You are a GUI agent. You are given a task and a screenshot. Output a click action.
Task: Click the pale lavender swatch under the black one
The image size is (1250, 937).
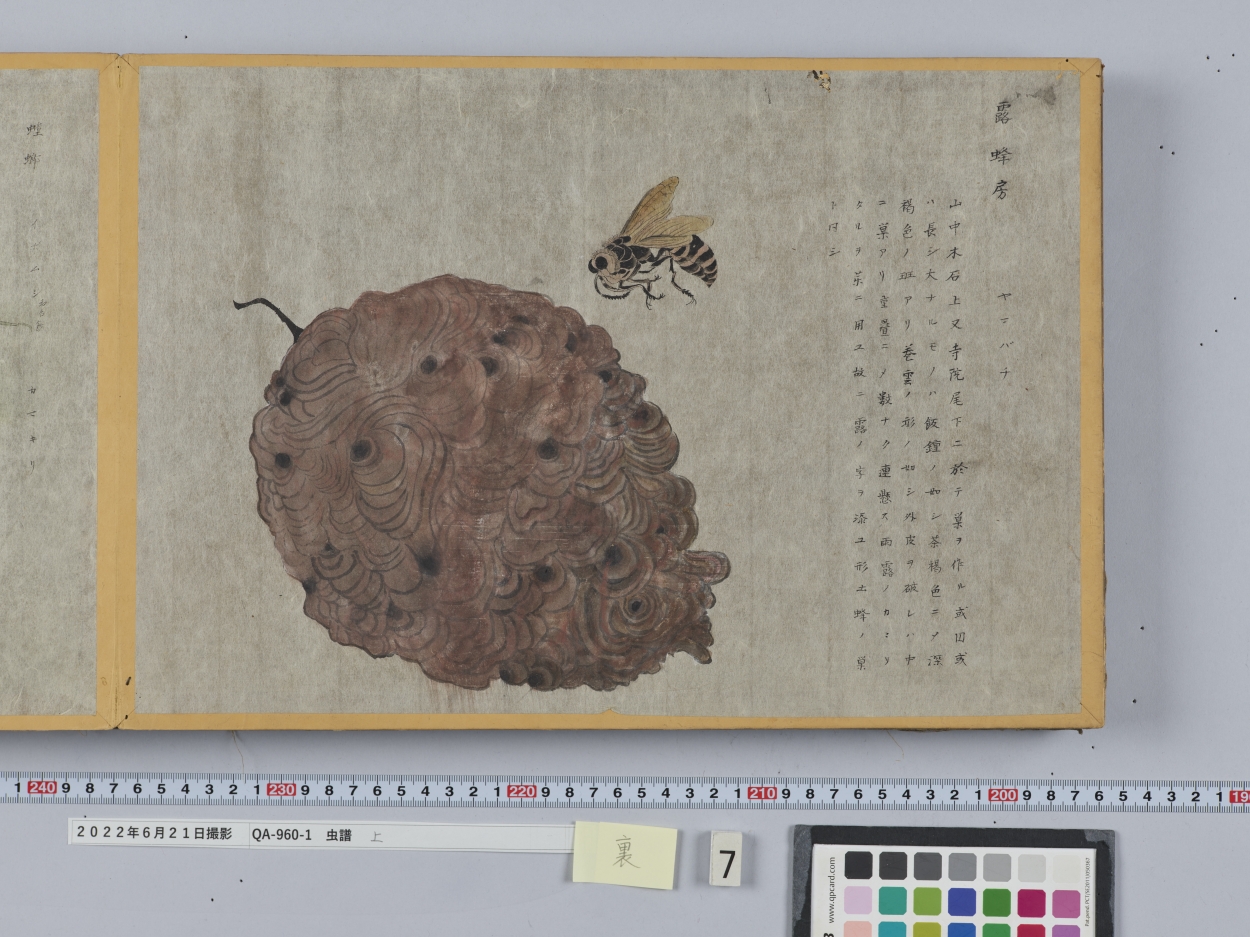[858, 901]
